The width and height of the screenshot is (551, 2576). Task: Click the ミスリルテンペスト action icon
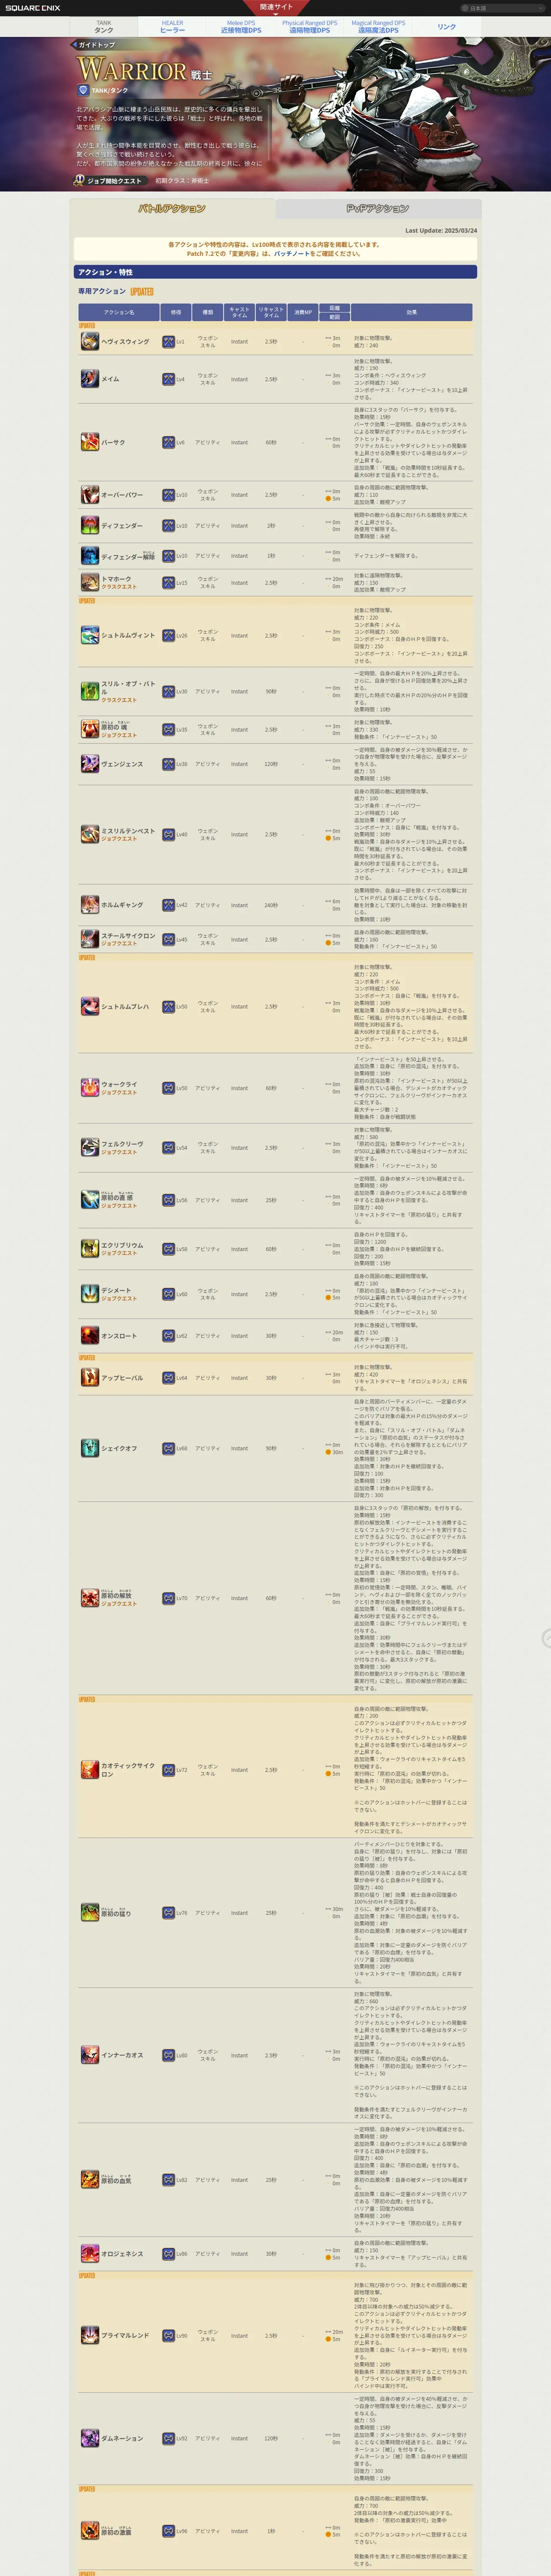tap(90, 834)
